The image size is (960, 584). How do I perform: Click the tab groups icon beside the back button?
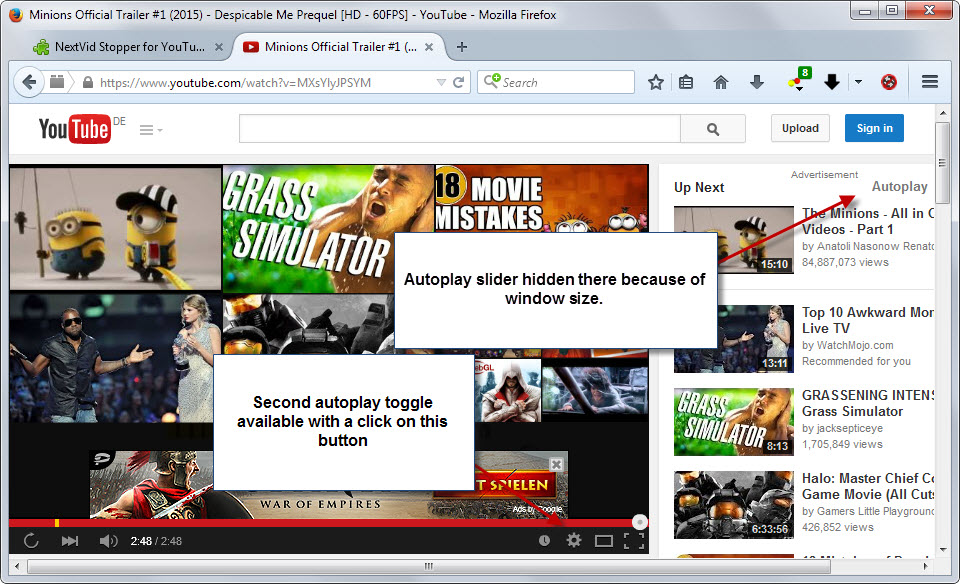pyautogui.click(x=57, y=81)
